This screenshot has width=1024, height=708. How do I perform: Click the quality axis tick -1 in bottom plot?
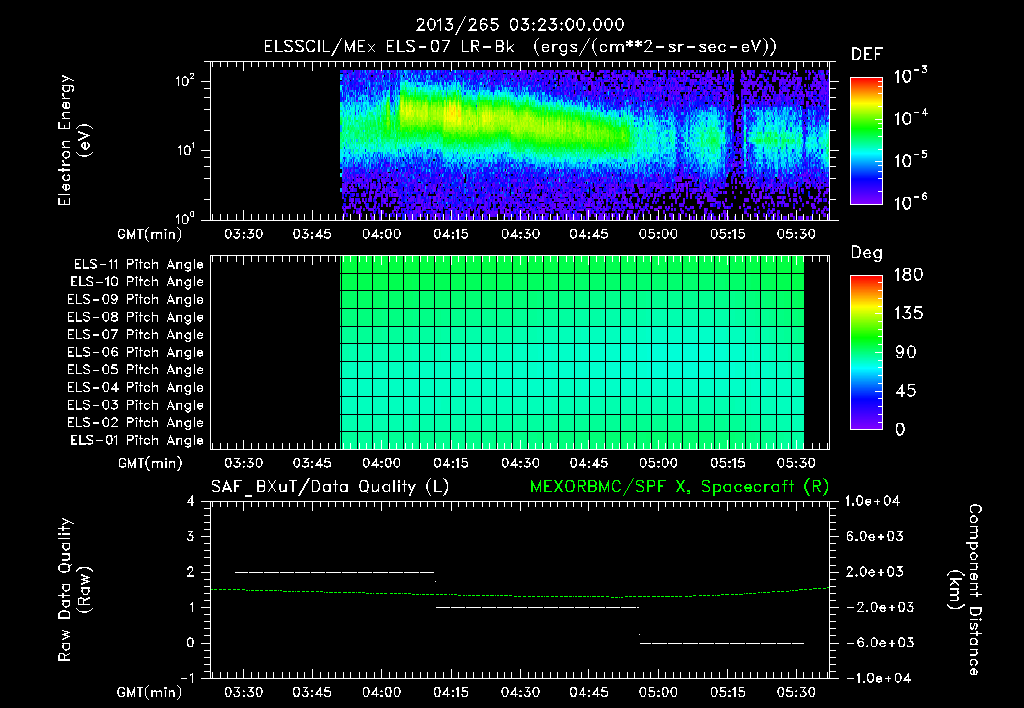(x=187, y=678)
